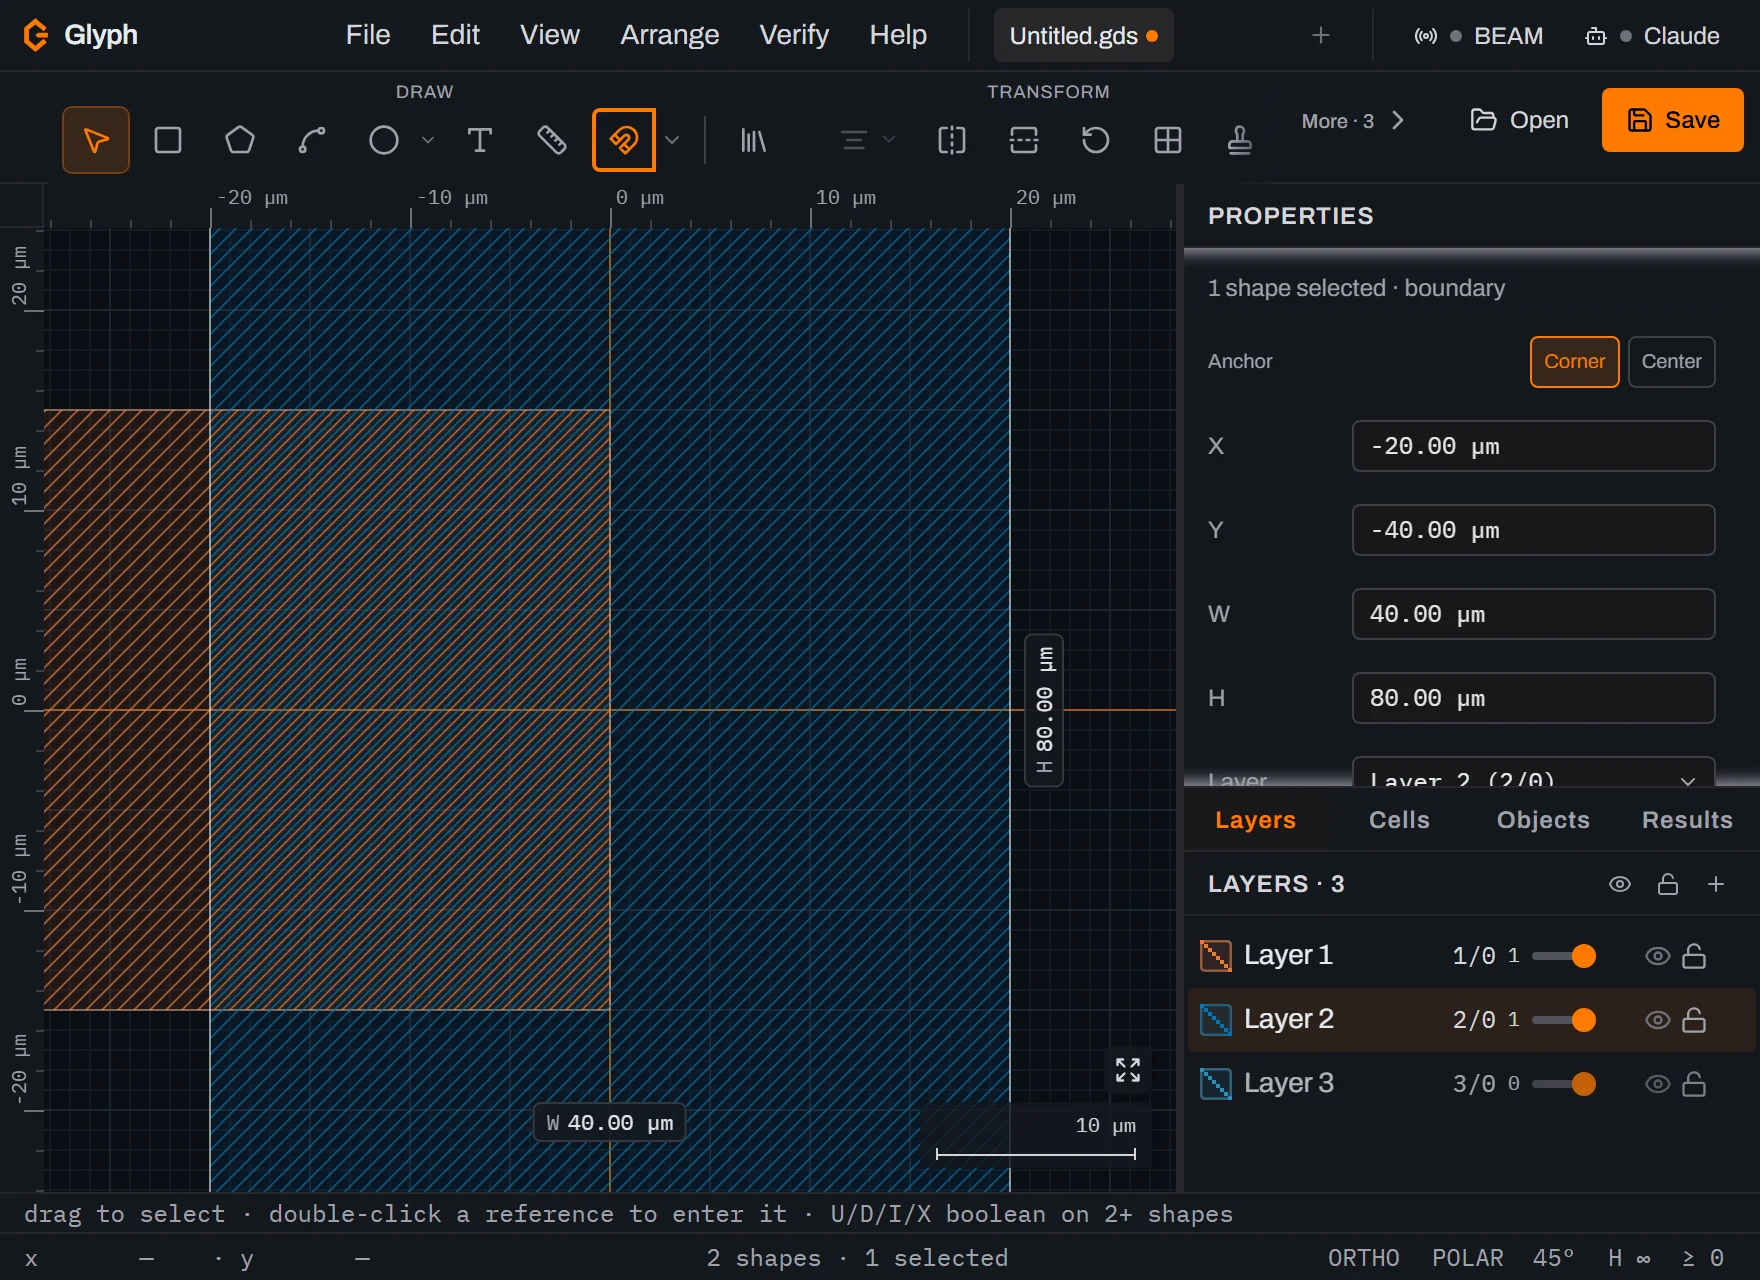Image resolution: width=1760 pixels, height=1280 pixels.
Task: Open the Help menu
Action: tap(898, 35)
